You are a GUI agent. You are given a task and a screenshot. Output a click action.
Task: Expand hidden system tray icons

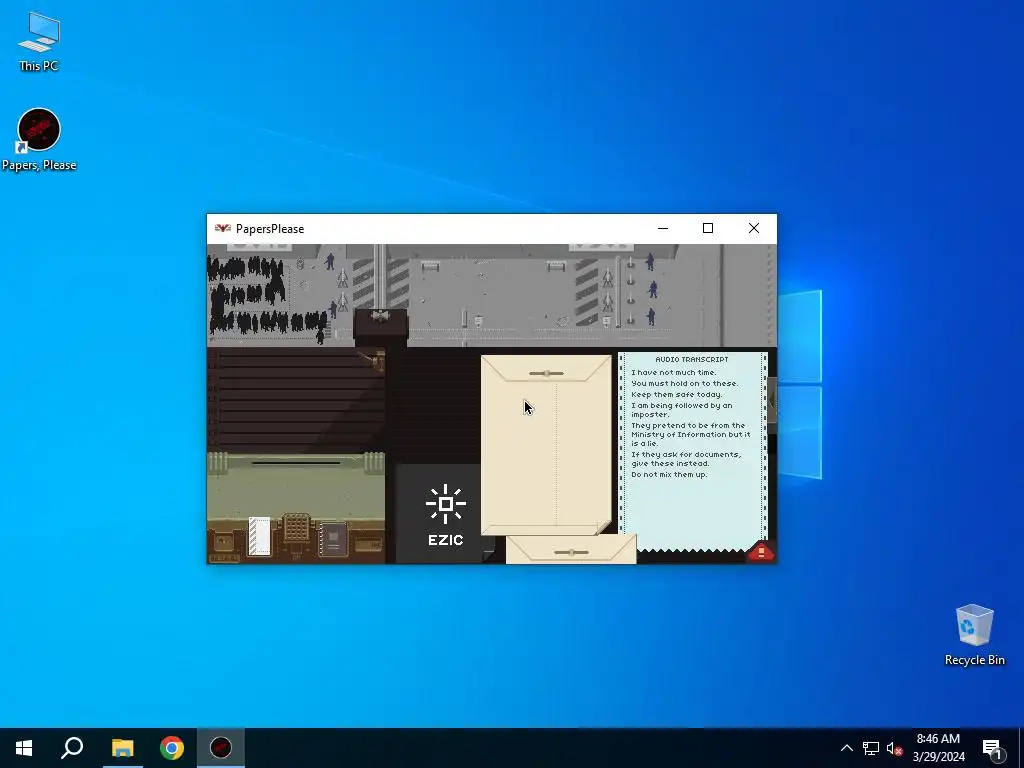846,748
